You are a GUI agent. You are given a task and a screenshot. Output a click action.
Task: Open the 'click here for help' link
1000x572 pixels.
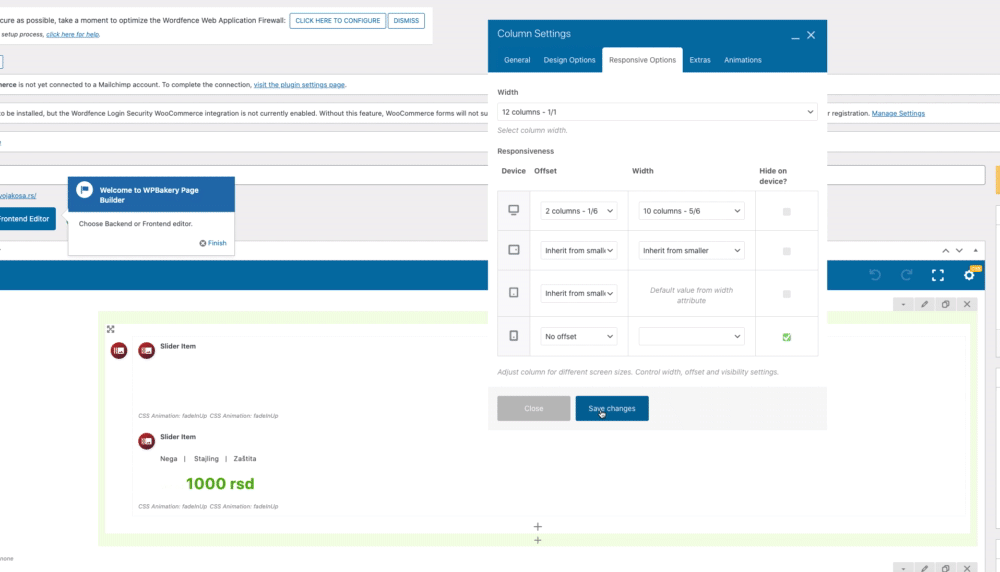point(72,34)
